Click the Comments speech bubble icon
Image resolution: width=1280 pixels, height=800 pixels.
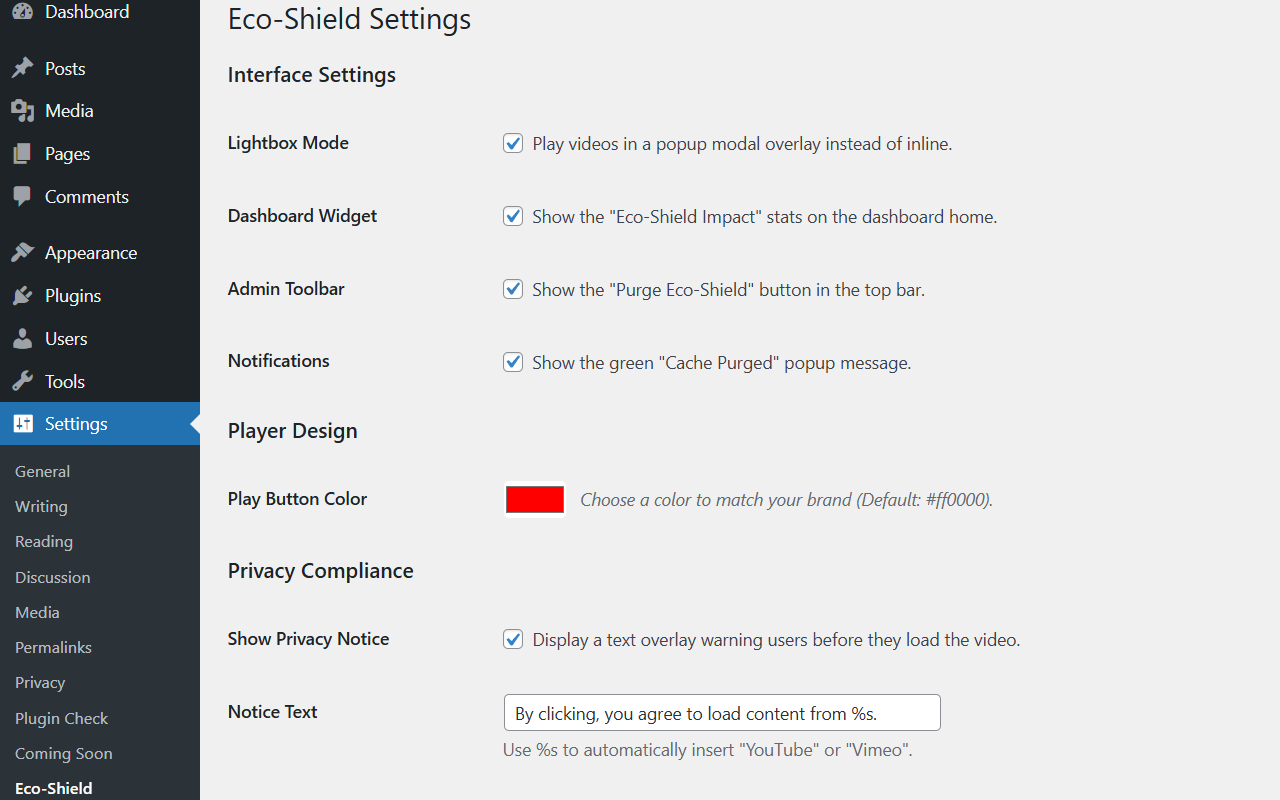click(22, 197)
